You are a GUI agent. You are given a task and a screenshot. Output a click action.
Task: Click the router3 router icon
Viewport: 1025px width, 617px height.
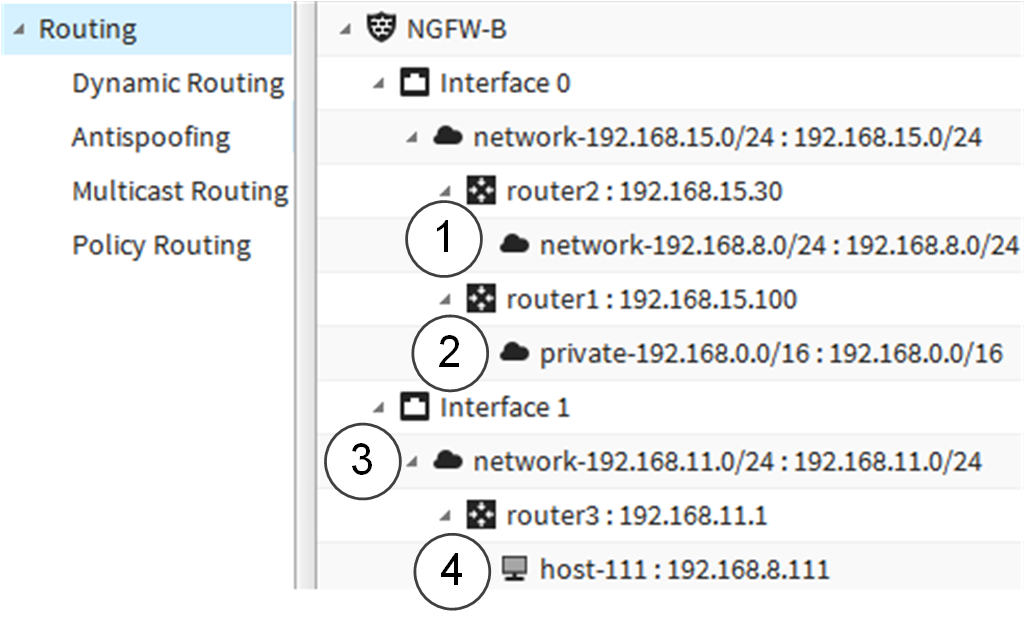481,515
